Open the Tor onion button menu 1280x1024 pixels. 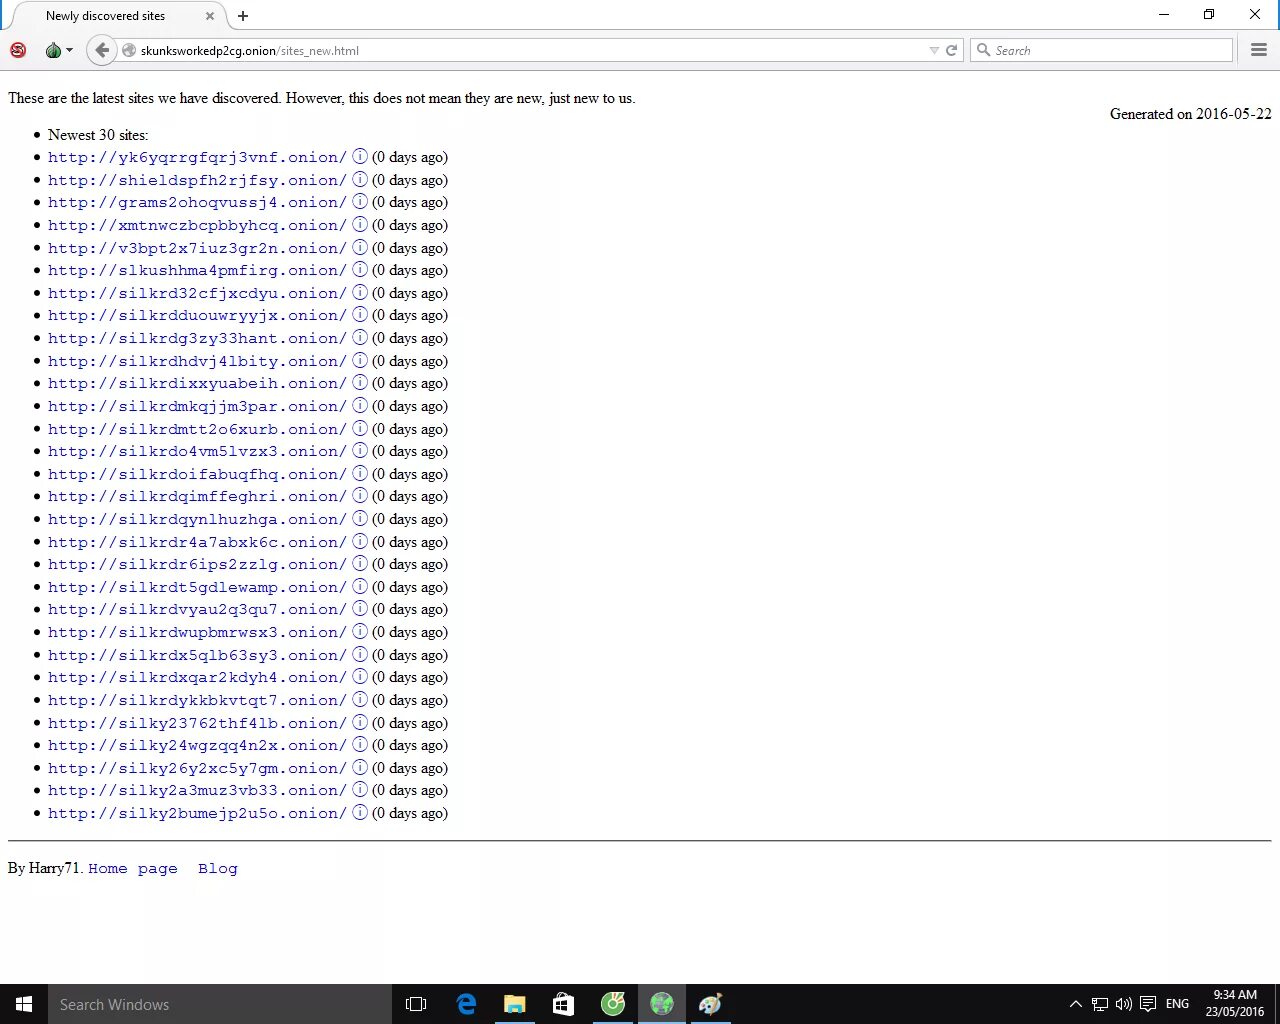[58, 50]
